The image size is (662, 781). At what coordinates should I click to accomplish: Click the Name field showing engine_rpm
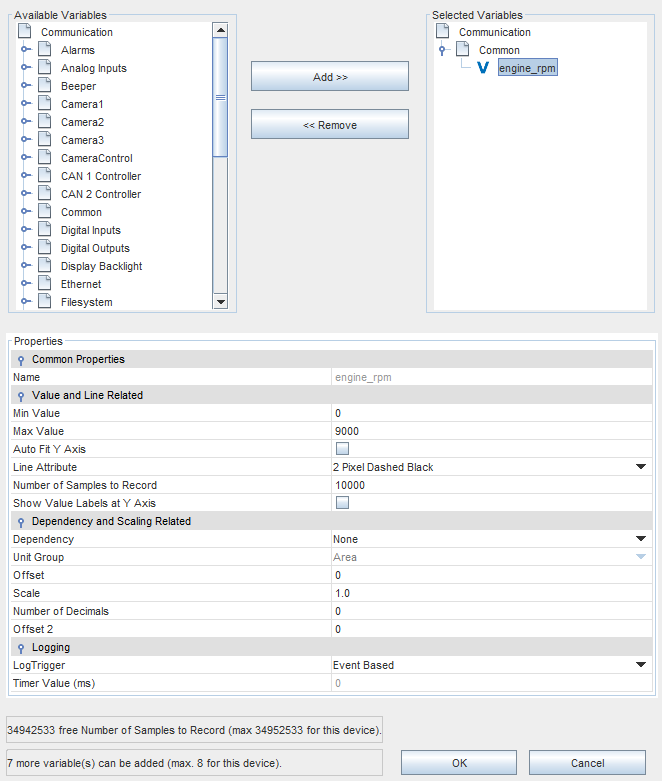(x=492, y=377)
